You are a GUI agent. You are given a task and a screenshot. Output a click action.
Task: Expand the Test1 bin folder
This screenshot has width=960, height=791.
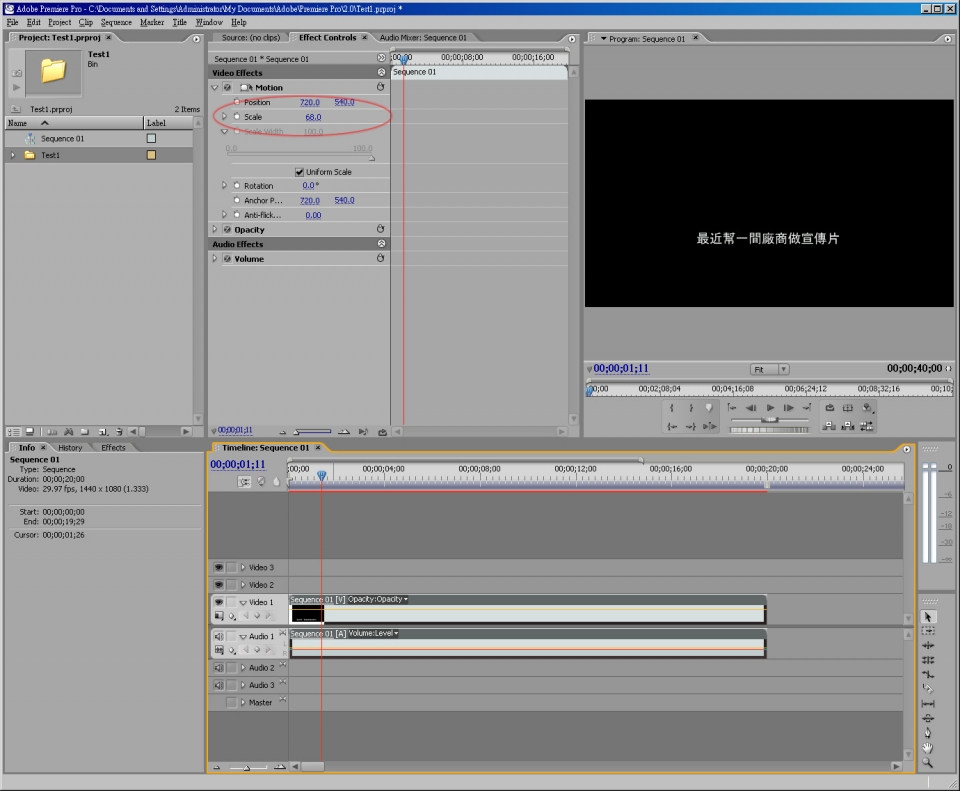(x=13, y=156)
